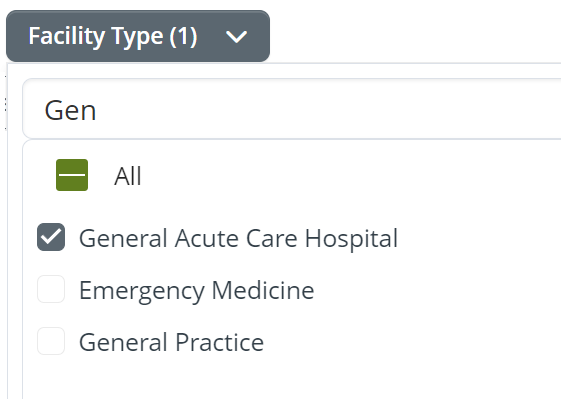The image size is (561, 399).
Task: Collapse the Facility Type (1) dropdown
Action: 138,36
